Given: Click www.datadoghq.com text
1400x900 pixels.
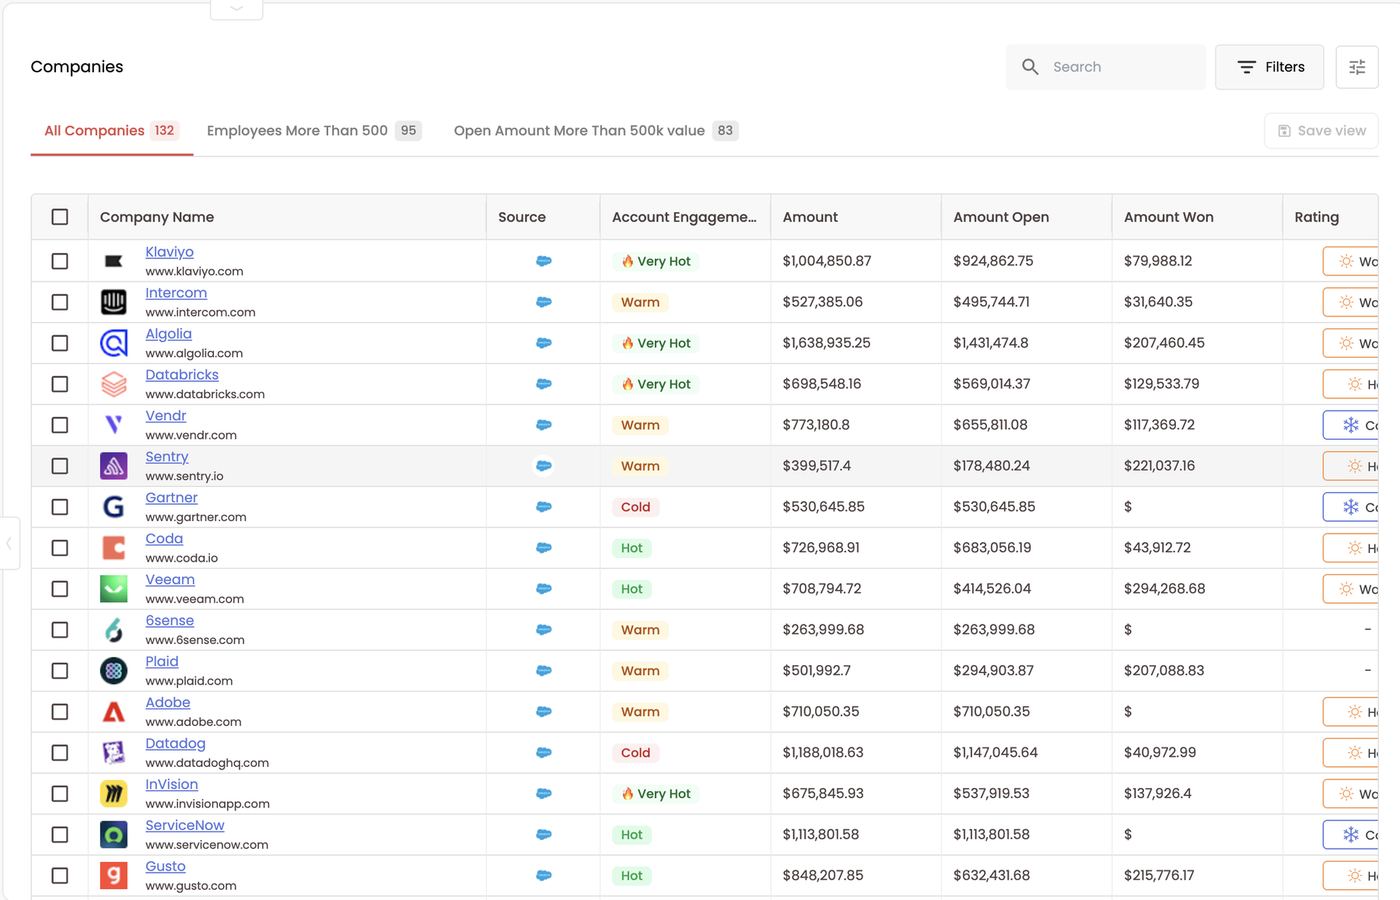Looking at the screenshot, I should (207, 763).
